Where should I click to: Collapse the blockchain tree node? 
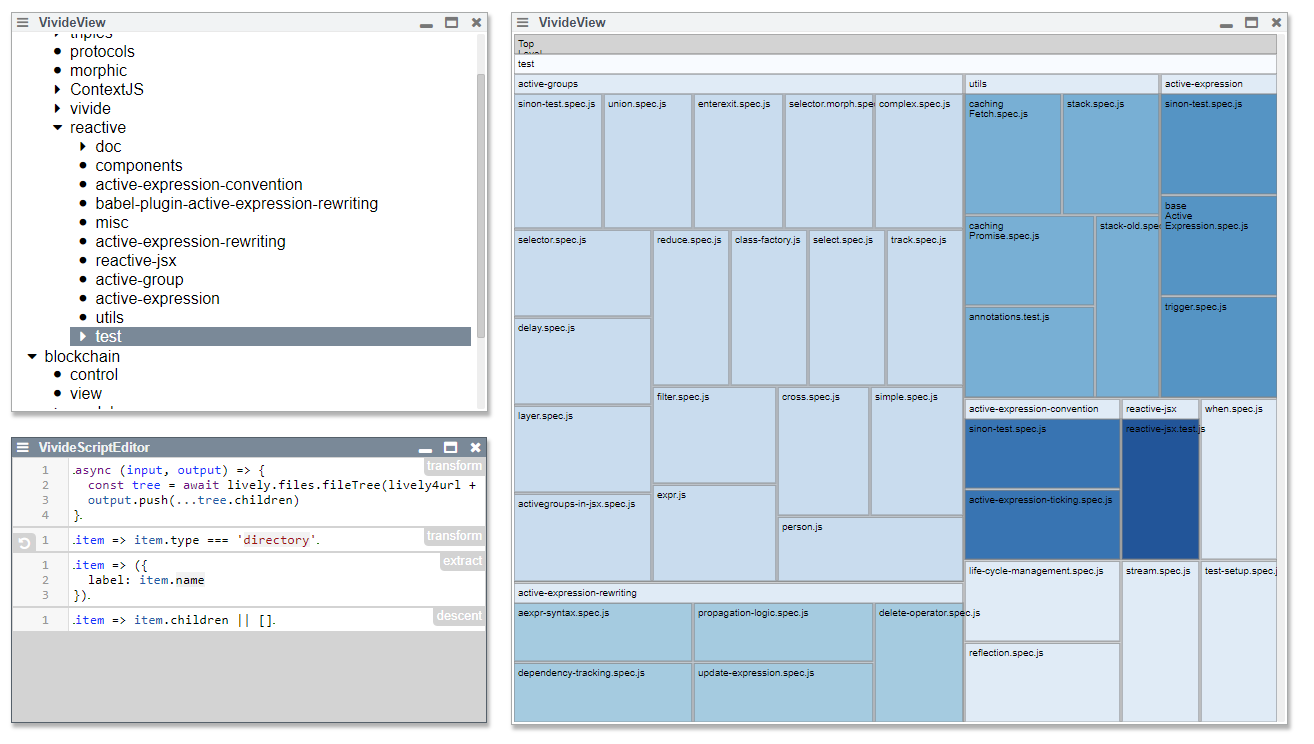tap(33, 357)
